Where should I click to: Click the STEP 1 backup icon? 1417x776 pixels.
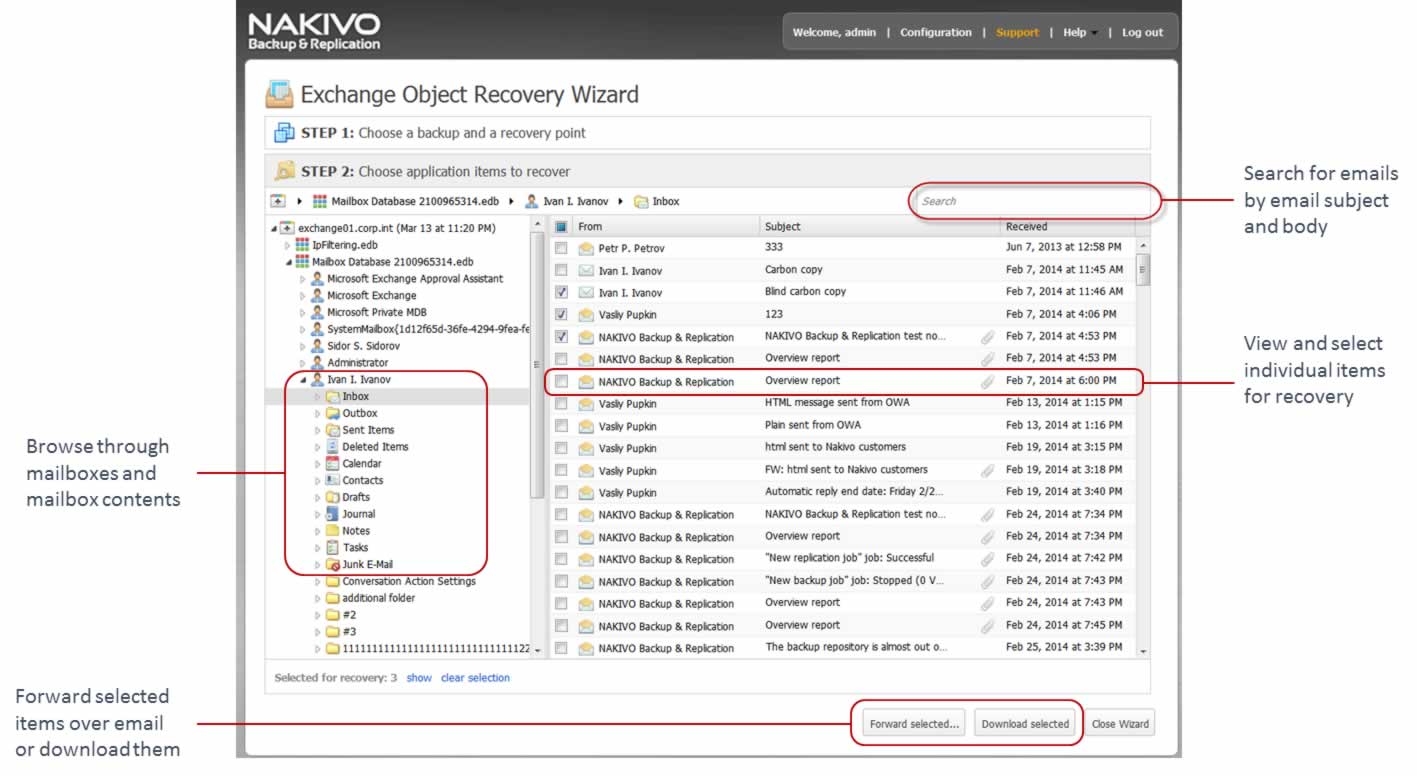[x=283, y=132]
